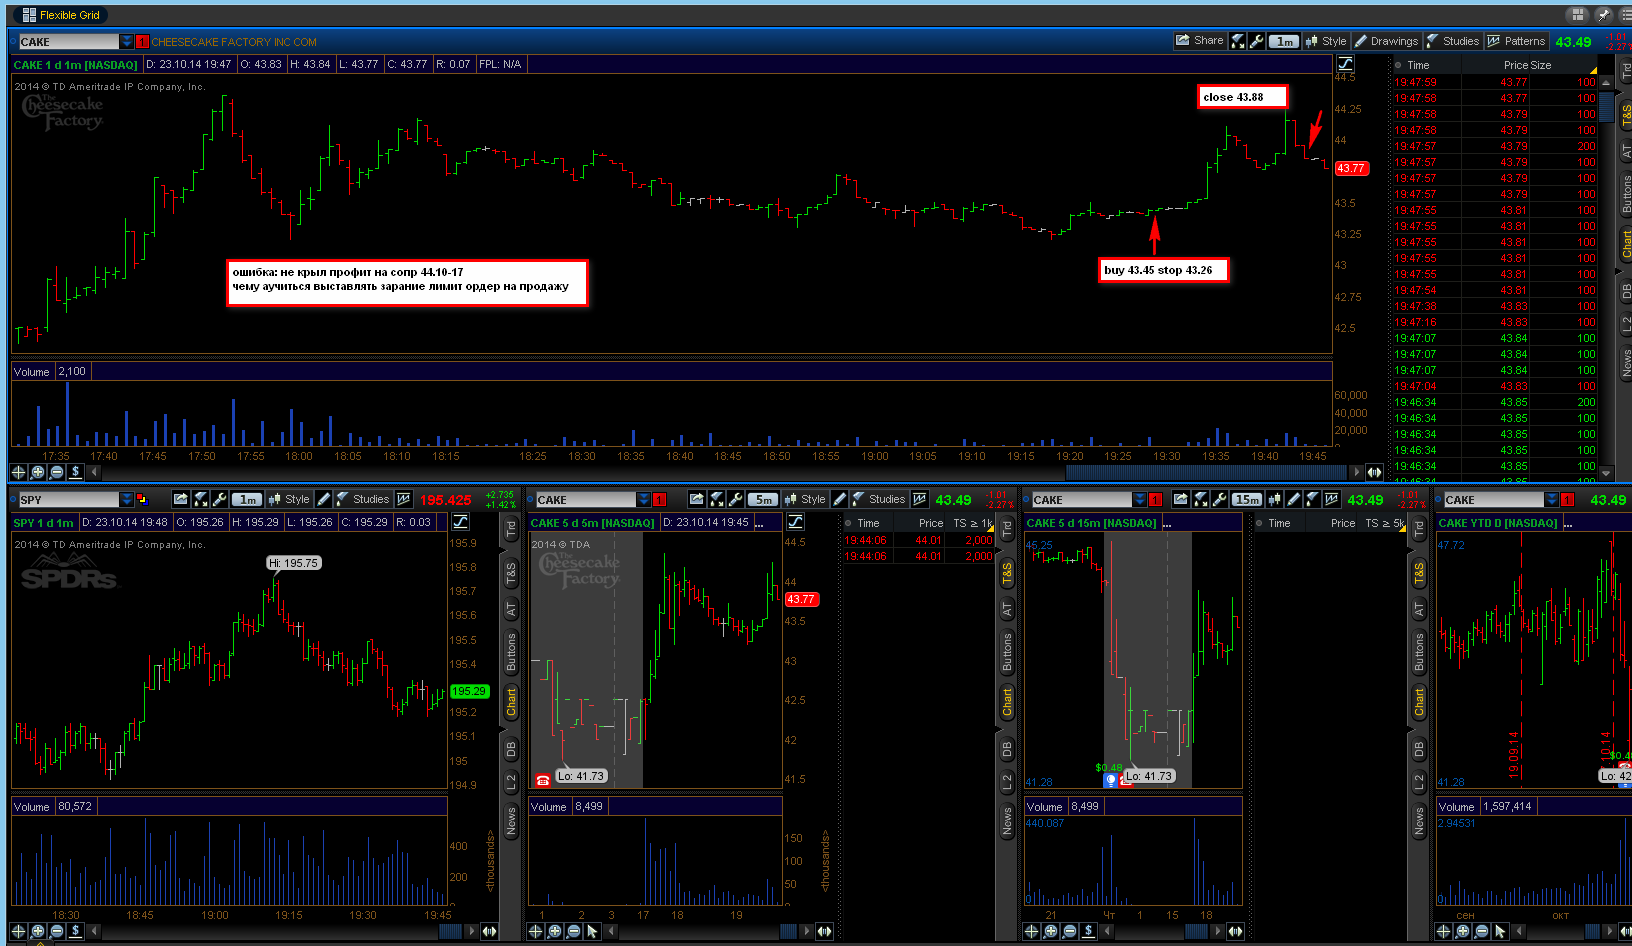Expand symbol dropdown of CAKE 15m panel
This screenshot has height=946, width=1632.
click(1140, 499)
